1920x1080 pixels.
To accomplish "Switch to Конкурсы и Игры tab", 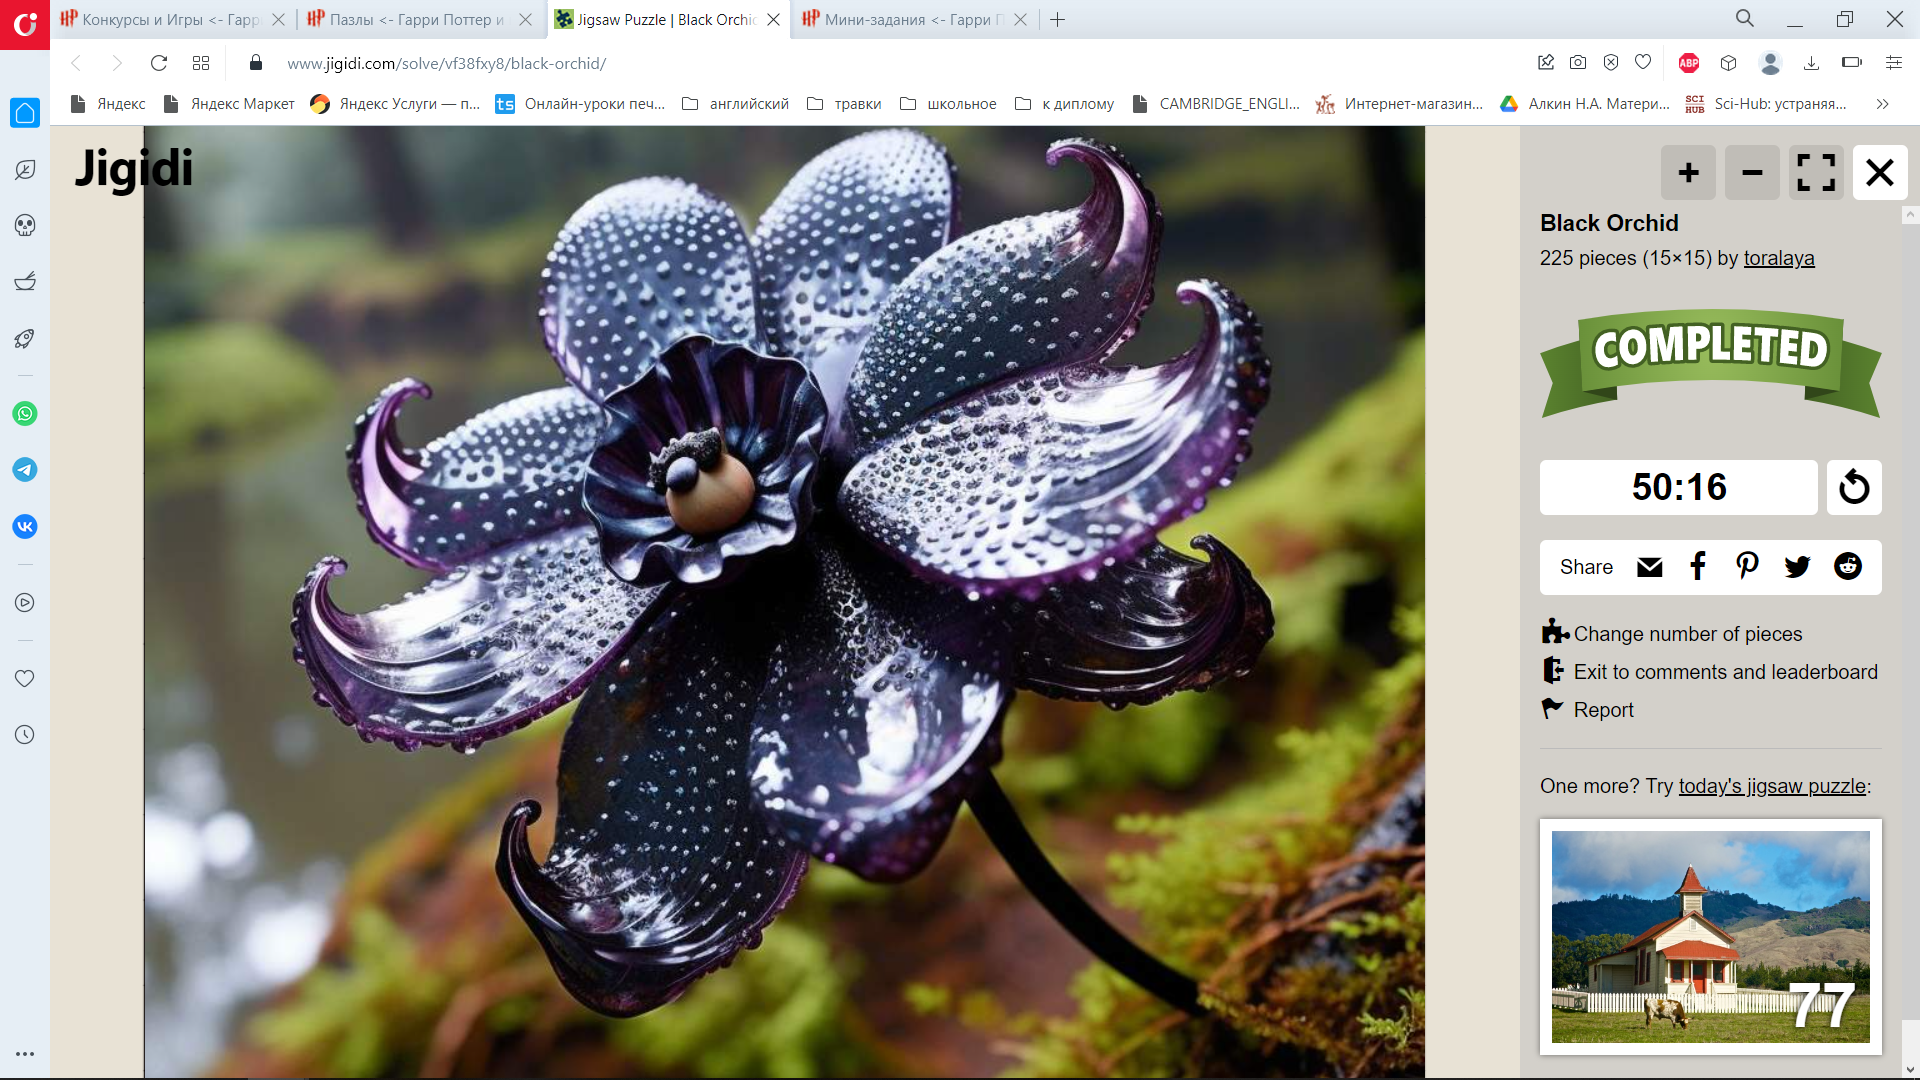I will coord(170,19).
